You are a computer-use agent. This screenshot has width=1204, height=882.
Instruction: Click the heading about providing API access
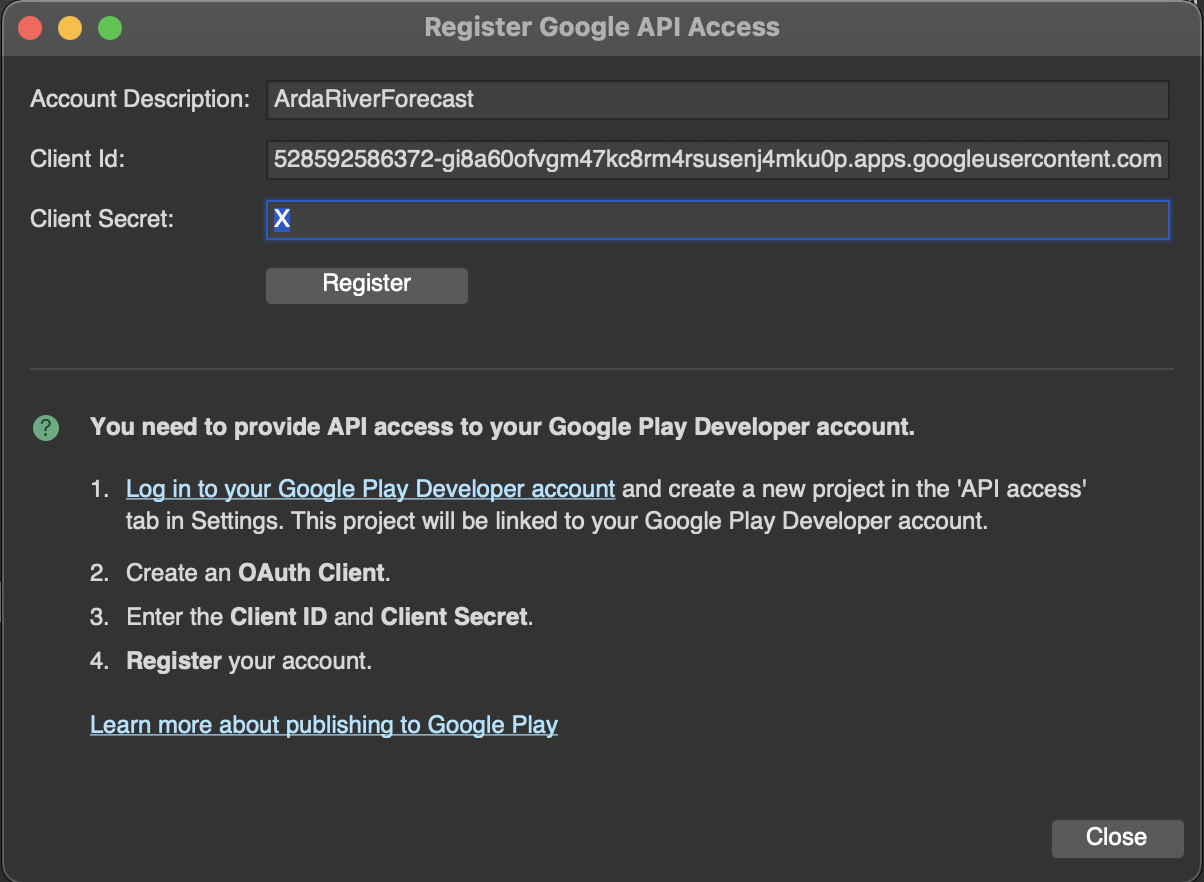coord(503,428)
